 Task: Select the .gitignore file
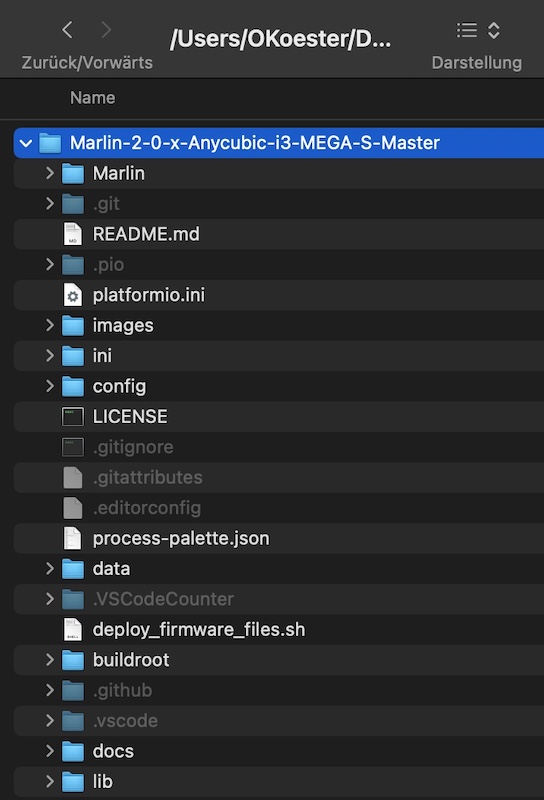click(279, 447)
